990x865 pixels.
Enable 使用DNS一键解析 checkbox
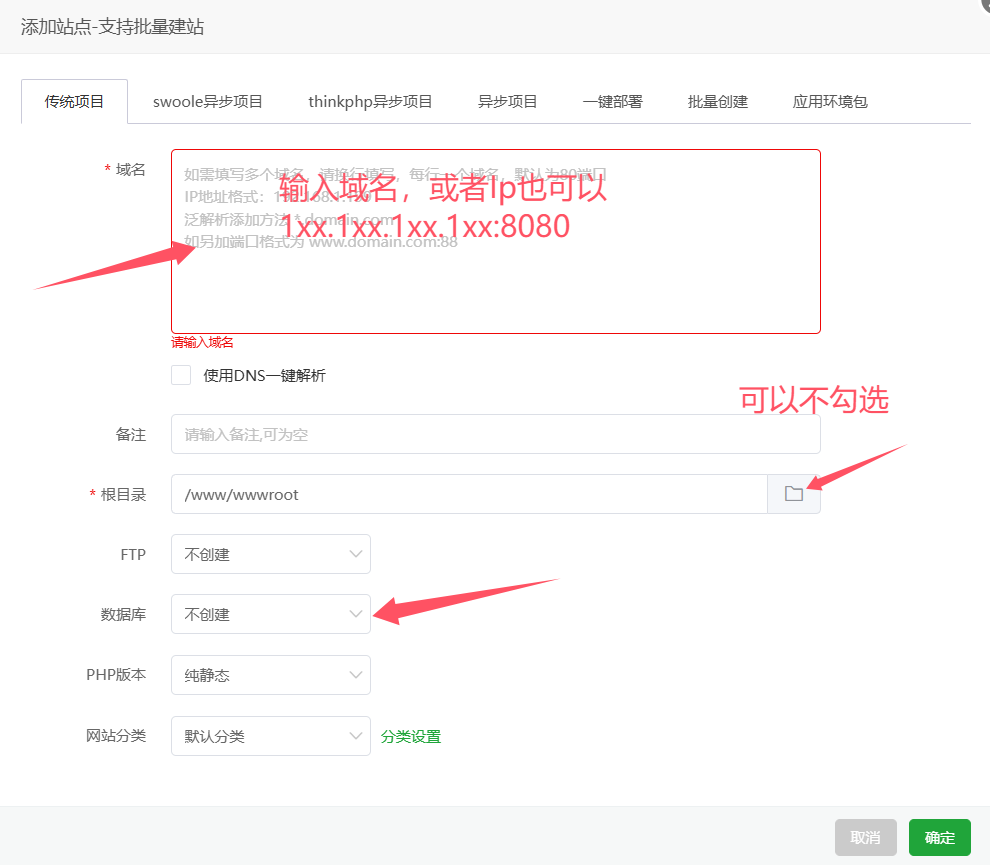181,375
